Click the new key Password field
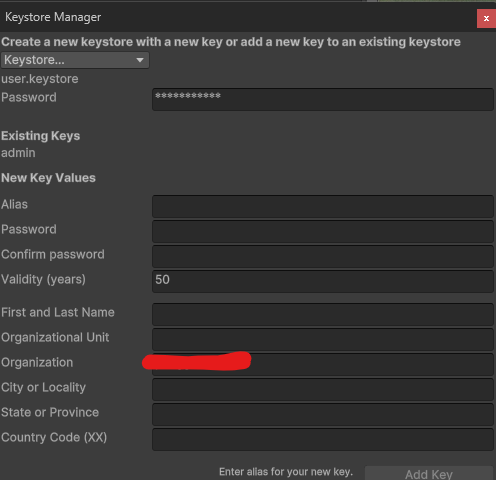Viewport: 496px width, 480px height. pos(323,231)
